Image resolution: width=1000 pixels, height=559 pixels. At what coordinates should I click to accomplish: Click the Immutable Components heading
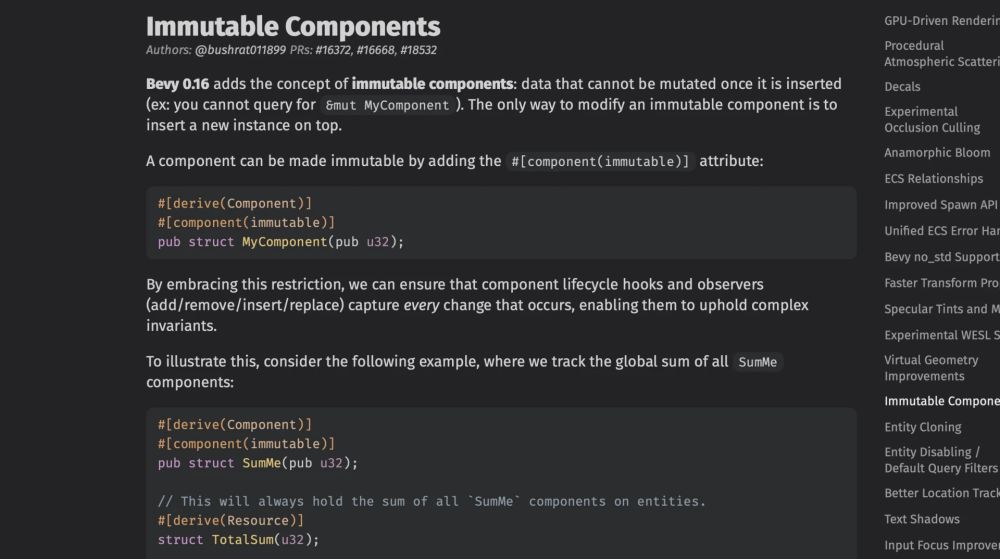coord(293,27)
